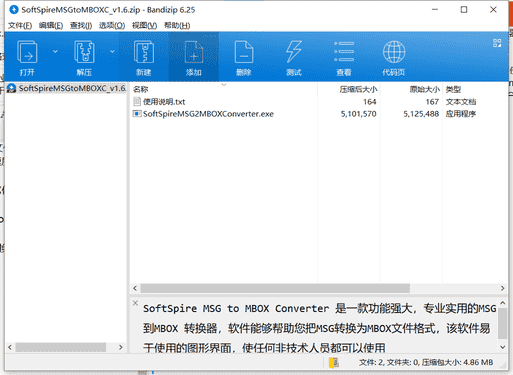Expand the Open button dropdown arrow

55,52
